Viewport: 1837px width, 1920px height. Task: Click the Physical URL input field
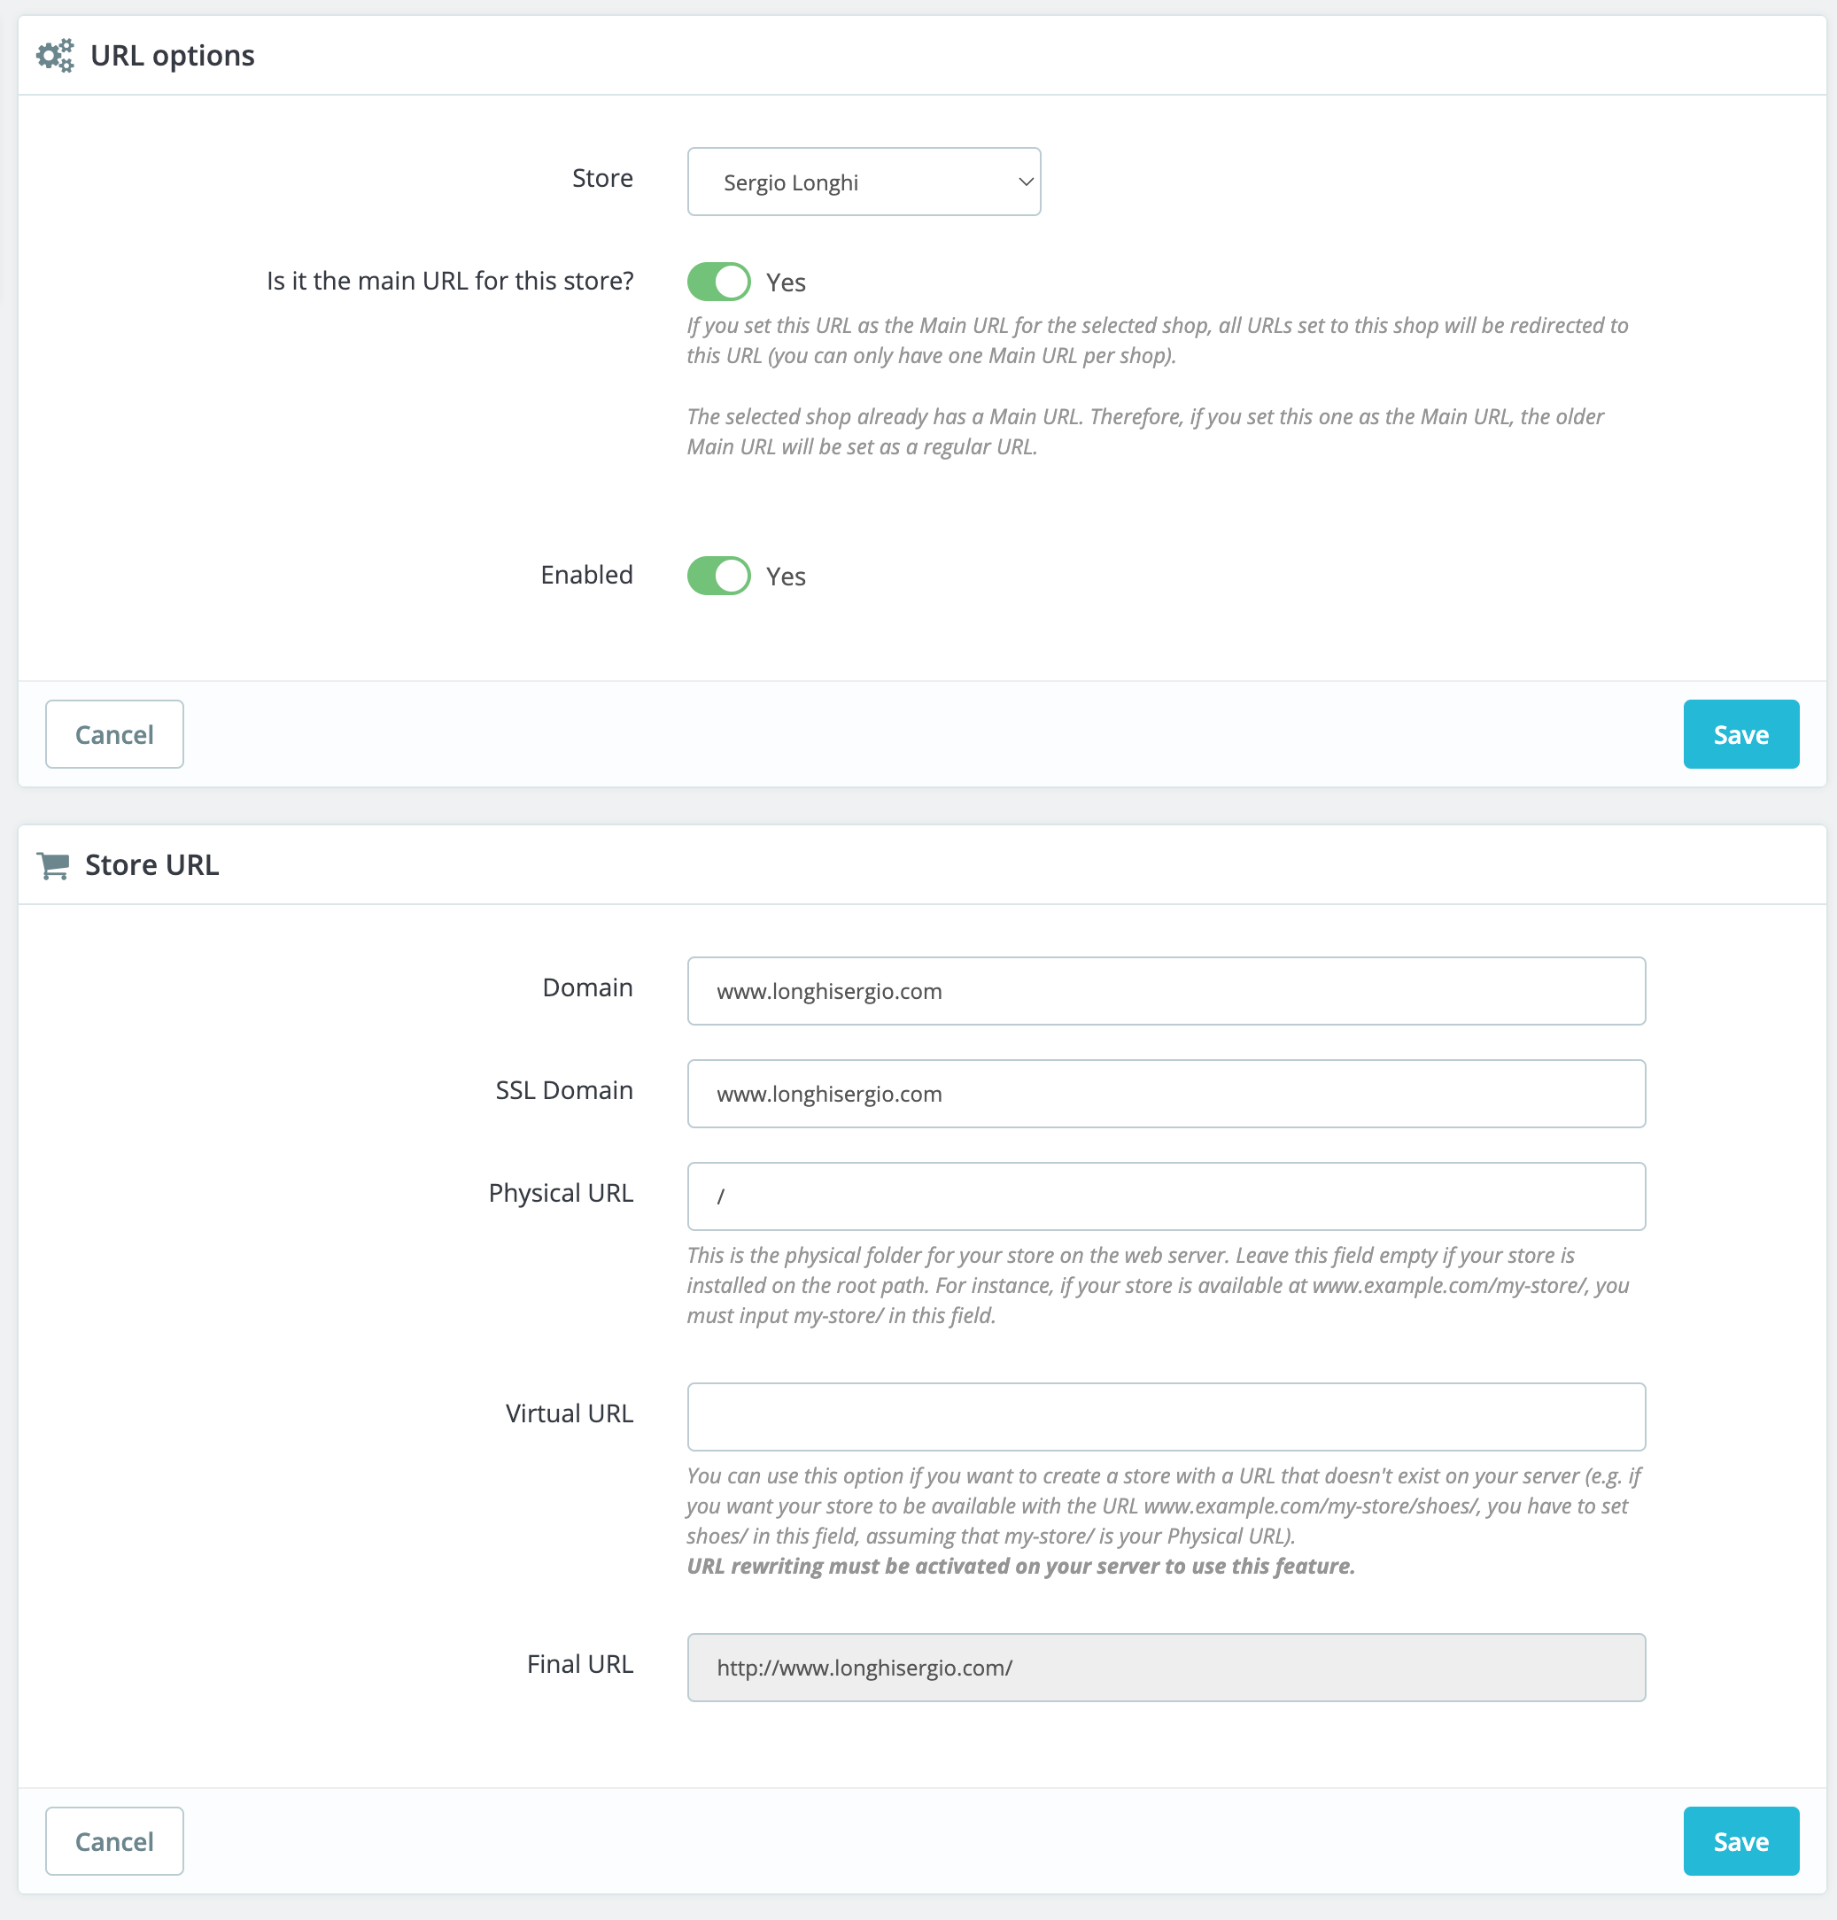pos(1165,1197)
